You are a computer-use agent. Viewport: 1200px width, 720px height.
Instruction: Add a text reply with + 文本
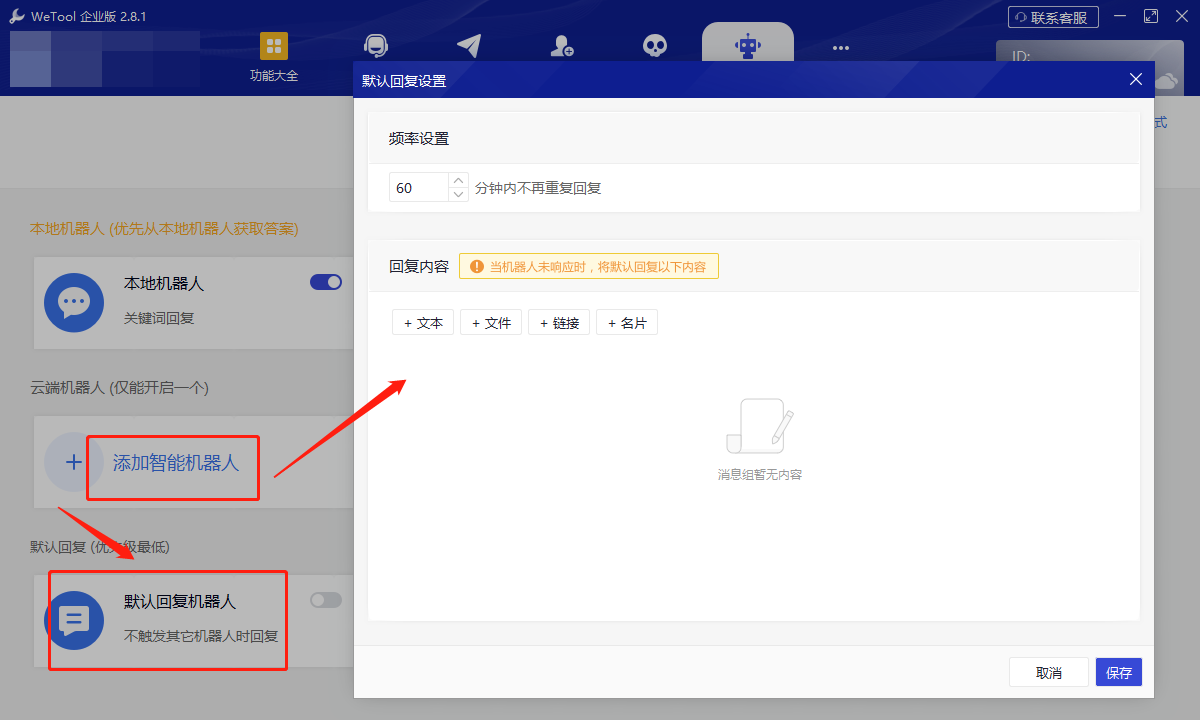click(423, 322)
